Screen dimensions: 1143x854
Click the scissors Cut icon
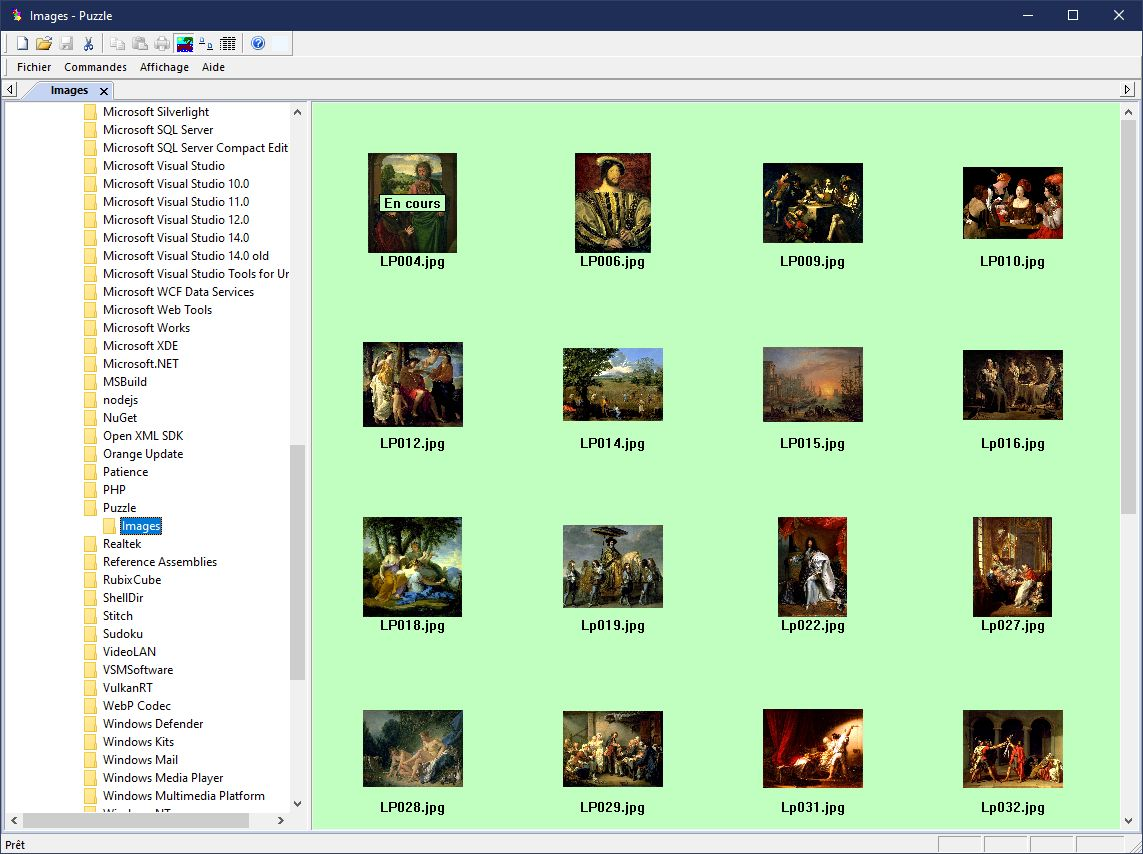click(x=88, y=43)
